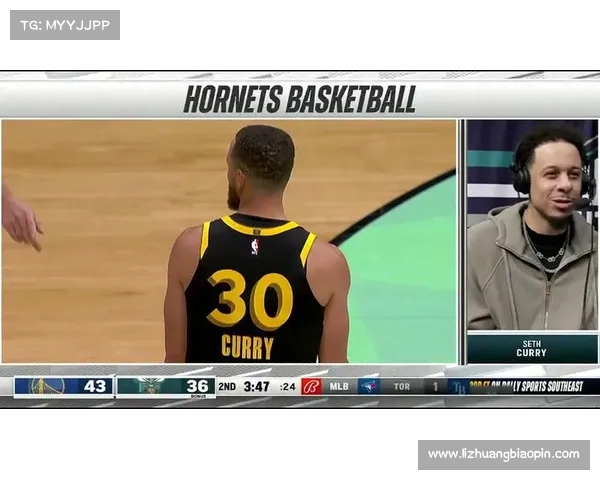
Task: Click the Blue Jays logo in ticker
Action: 369,387
